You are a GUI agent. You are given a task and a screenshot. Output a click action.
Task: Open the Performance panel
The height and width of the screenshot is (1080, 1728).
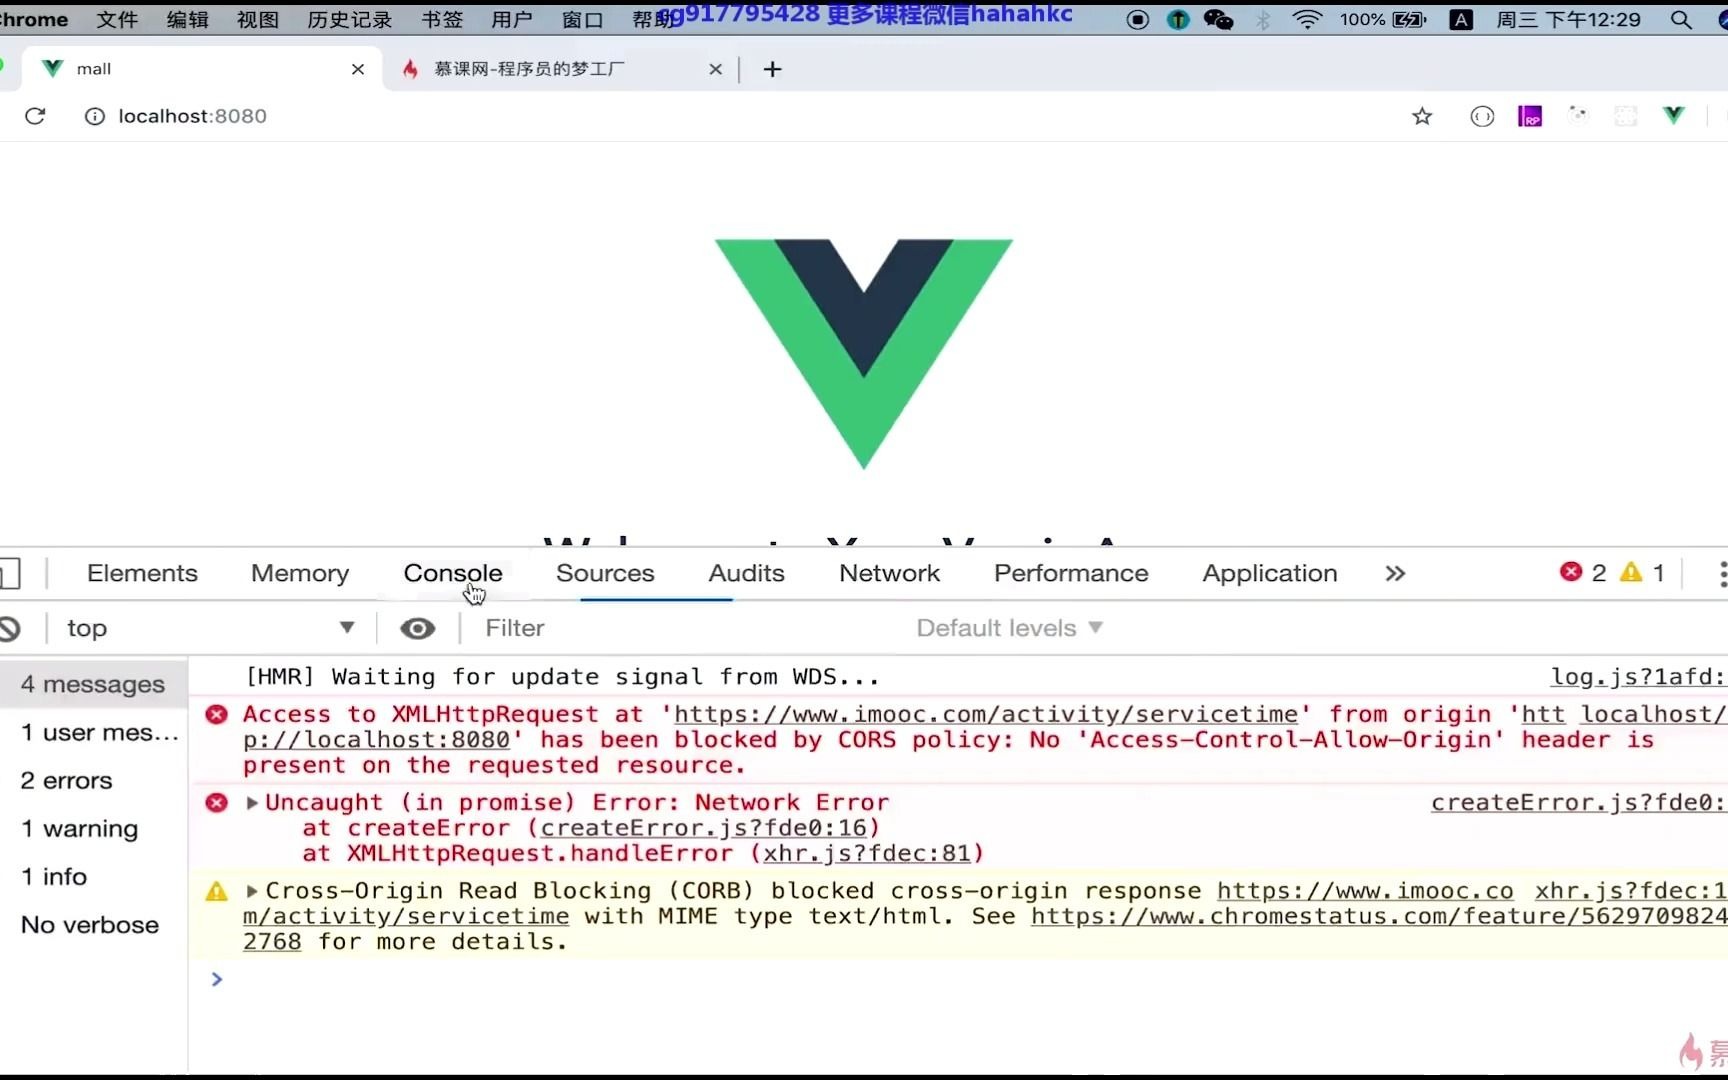1071,573
